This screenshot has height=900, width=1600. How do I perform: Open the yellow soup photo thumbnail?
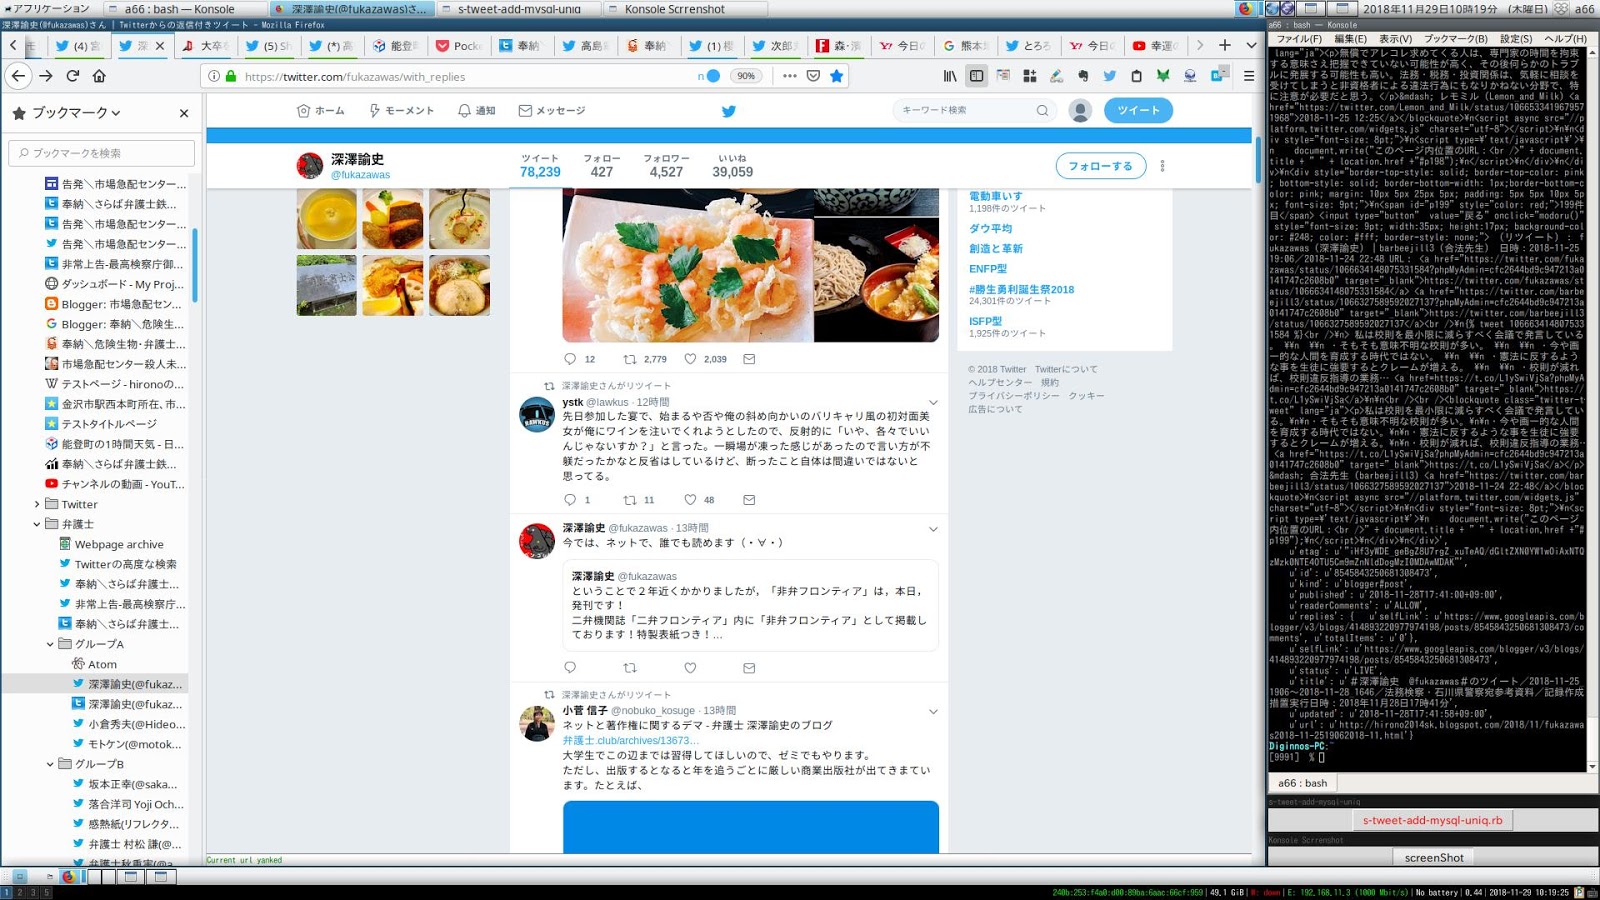pyautogui.click(x=326, y=219)
